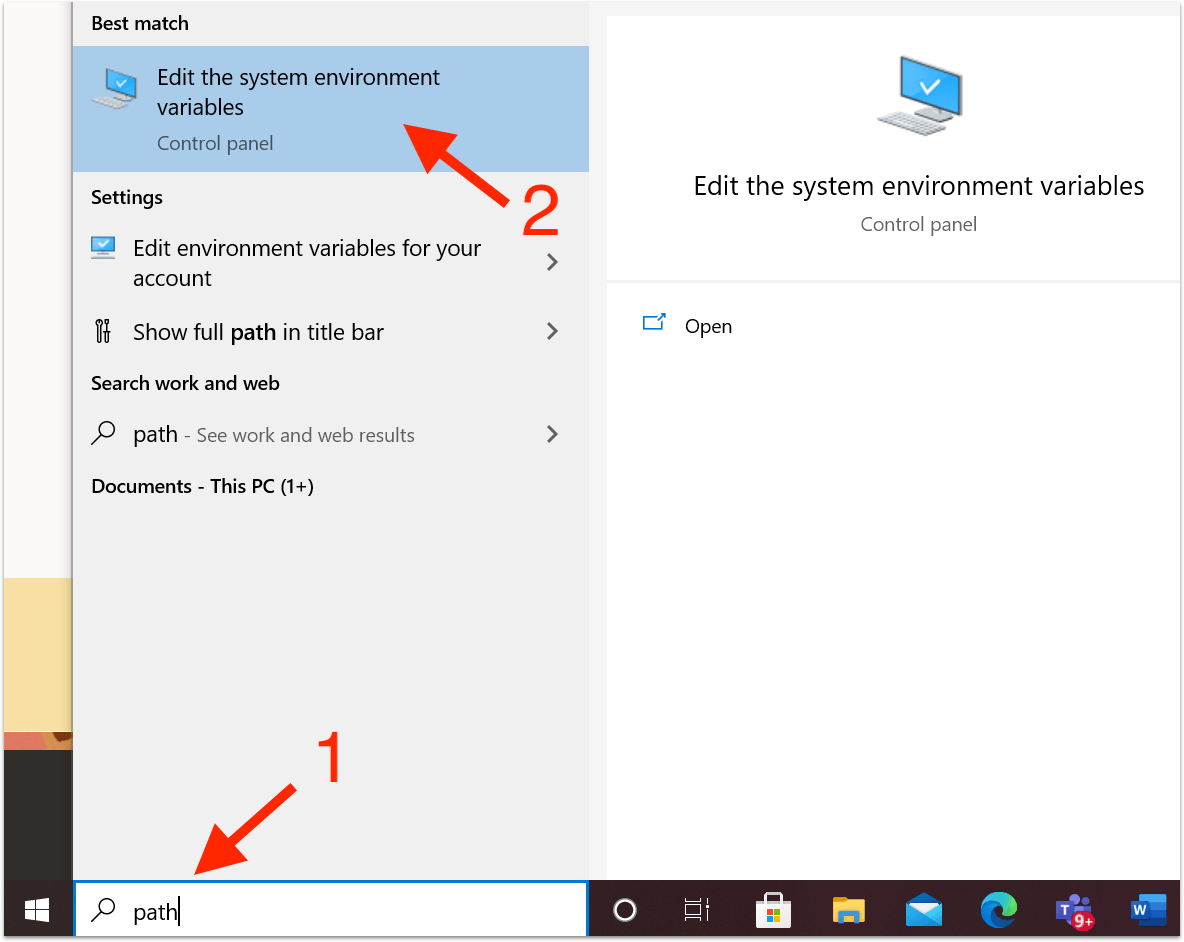Open Task View from the taskbar
The image size is (1184, 942).
697,910
